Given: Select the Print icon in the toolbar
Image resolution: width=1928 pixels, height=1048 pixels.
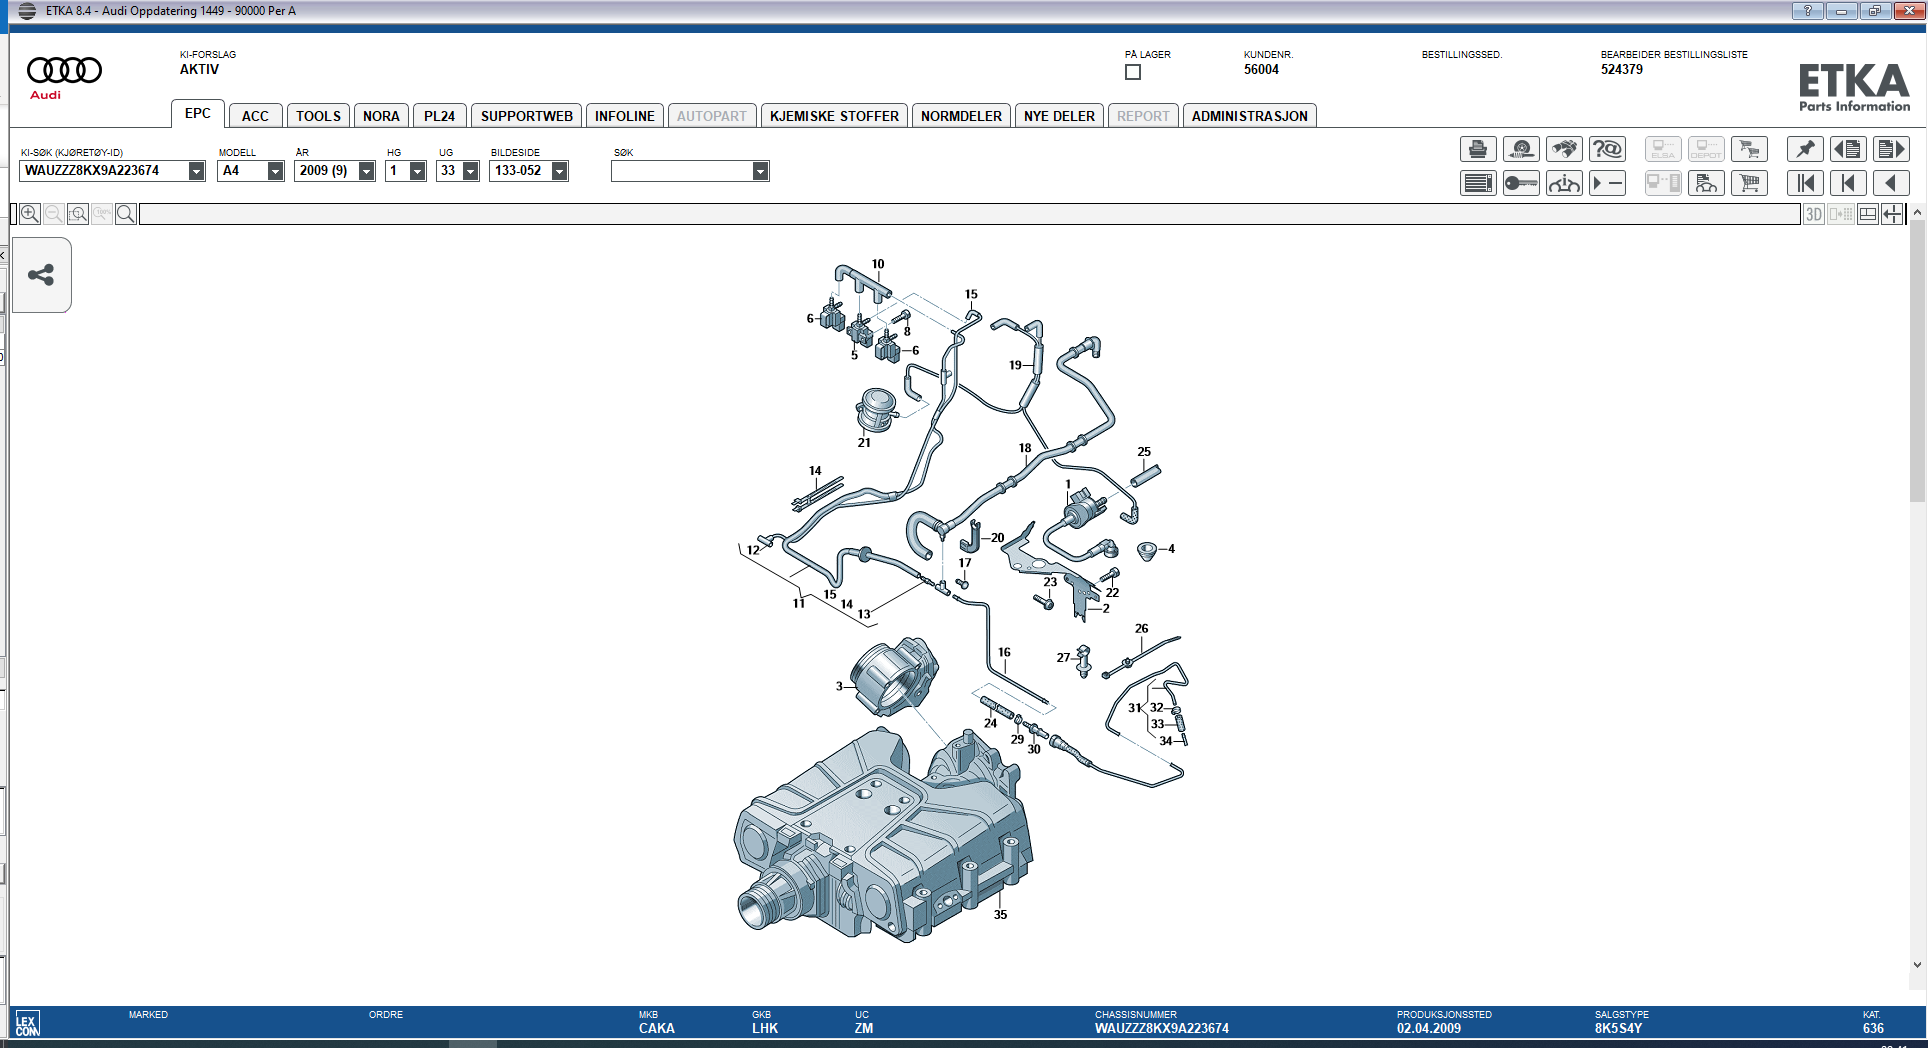Looking at the screenshot, I should [x=1478, y=149].
